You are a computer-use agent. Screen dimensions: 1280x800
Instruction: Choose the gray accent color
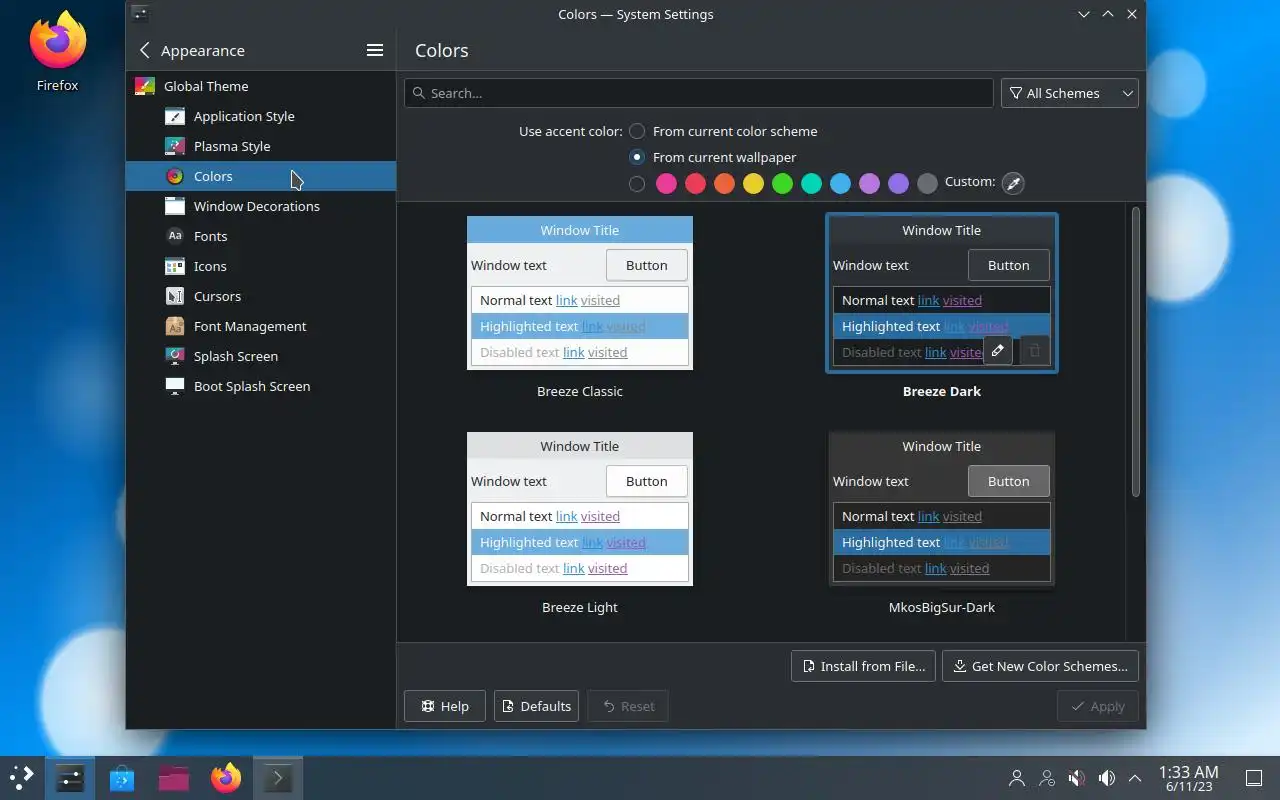click(927, 183)
